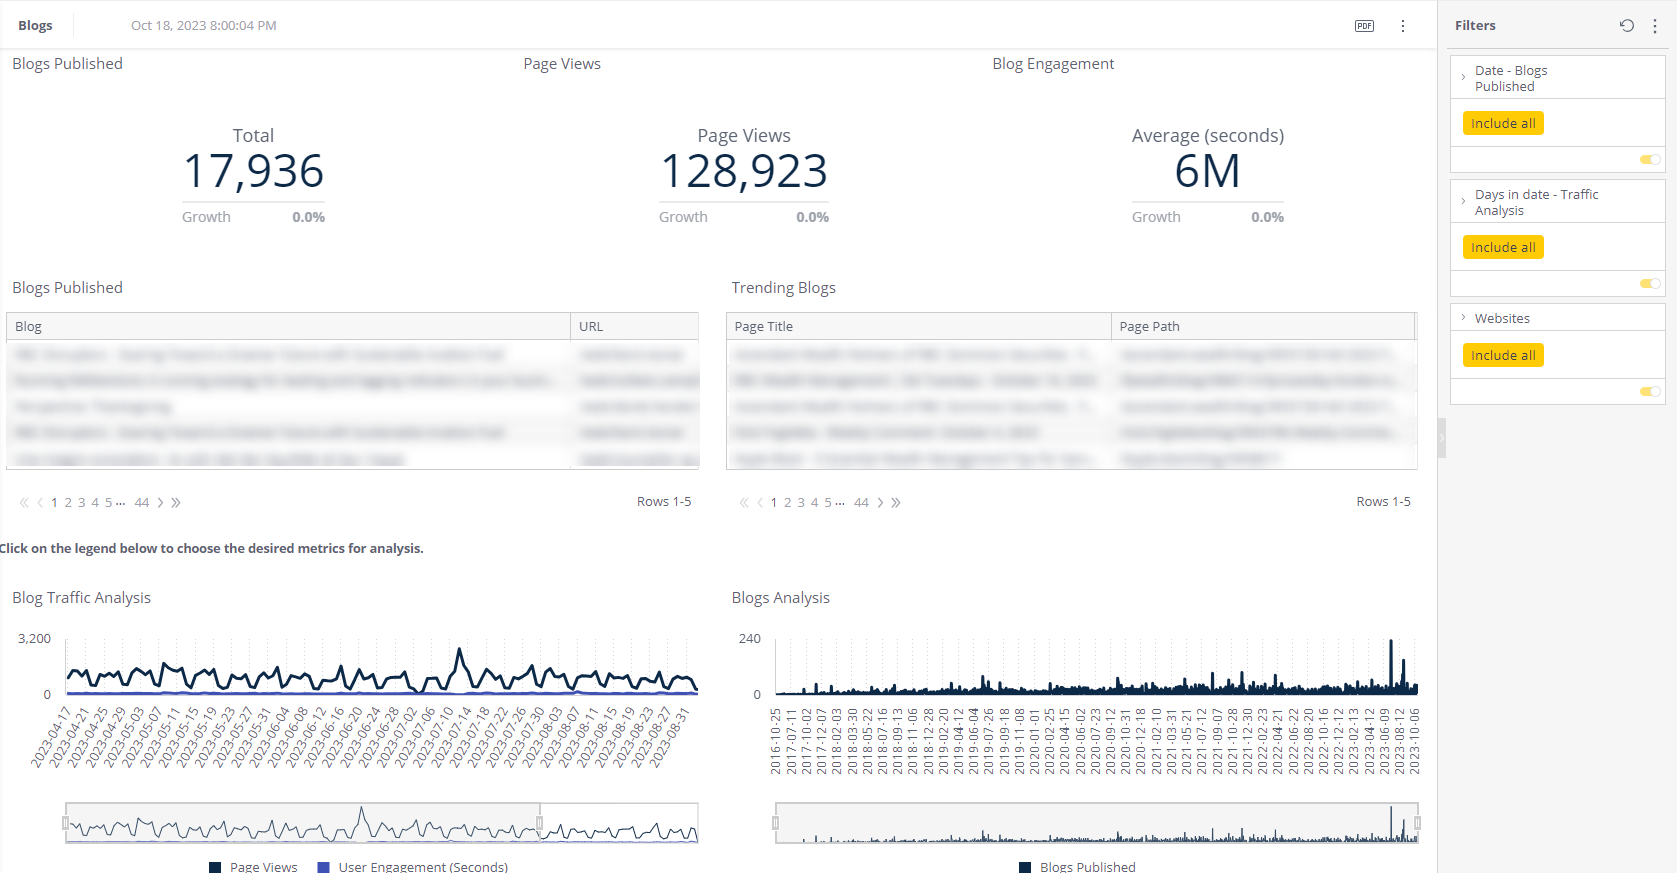Select page 44 in Trending Blogs pagination
The image size is (1677, 873).
tap(862, 503)
